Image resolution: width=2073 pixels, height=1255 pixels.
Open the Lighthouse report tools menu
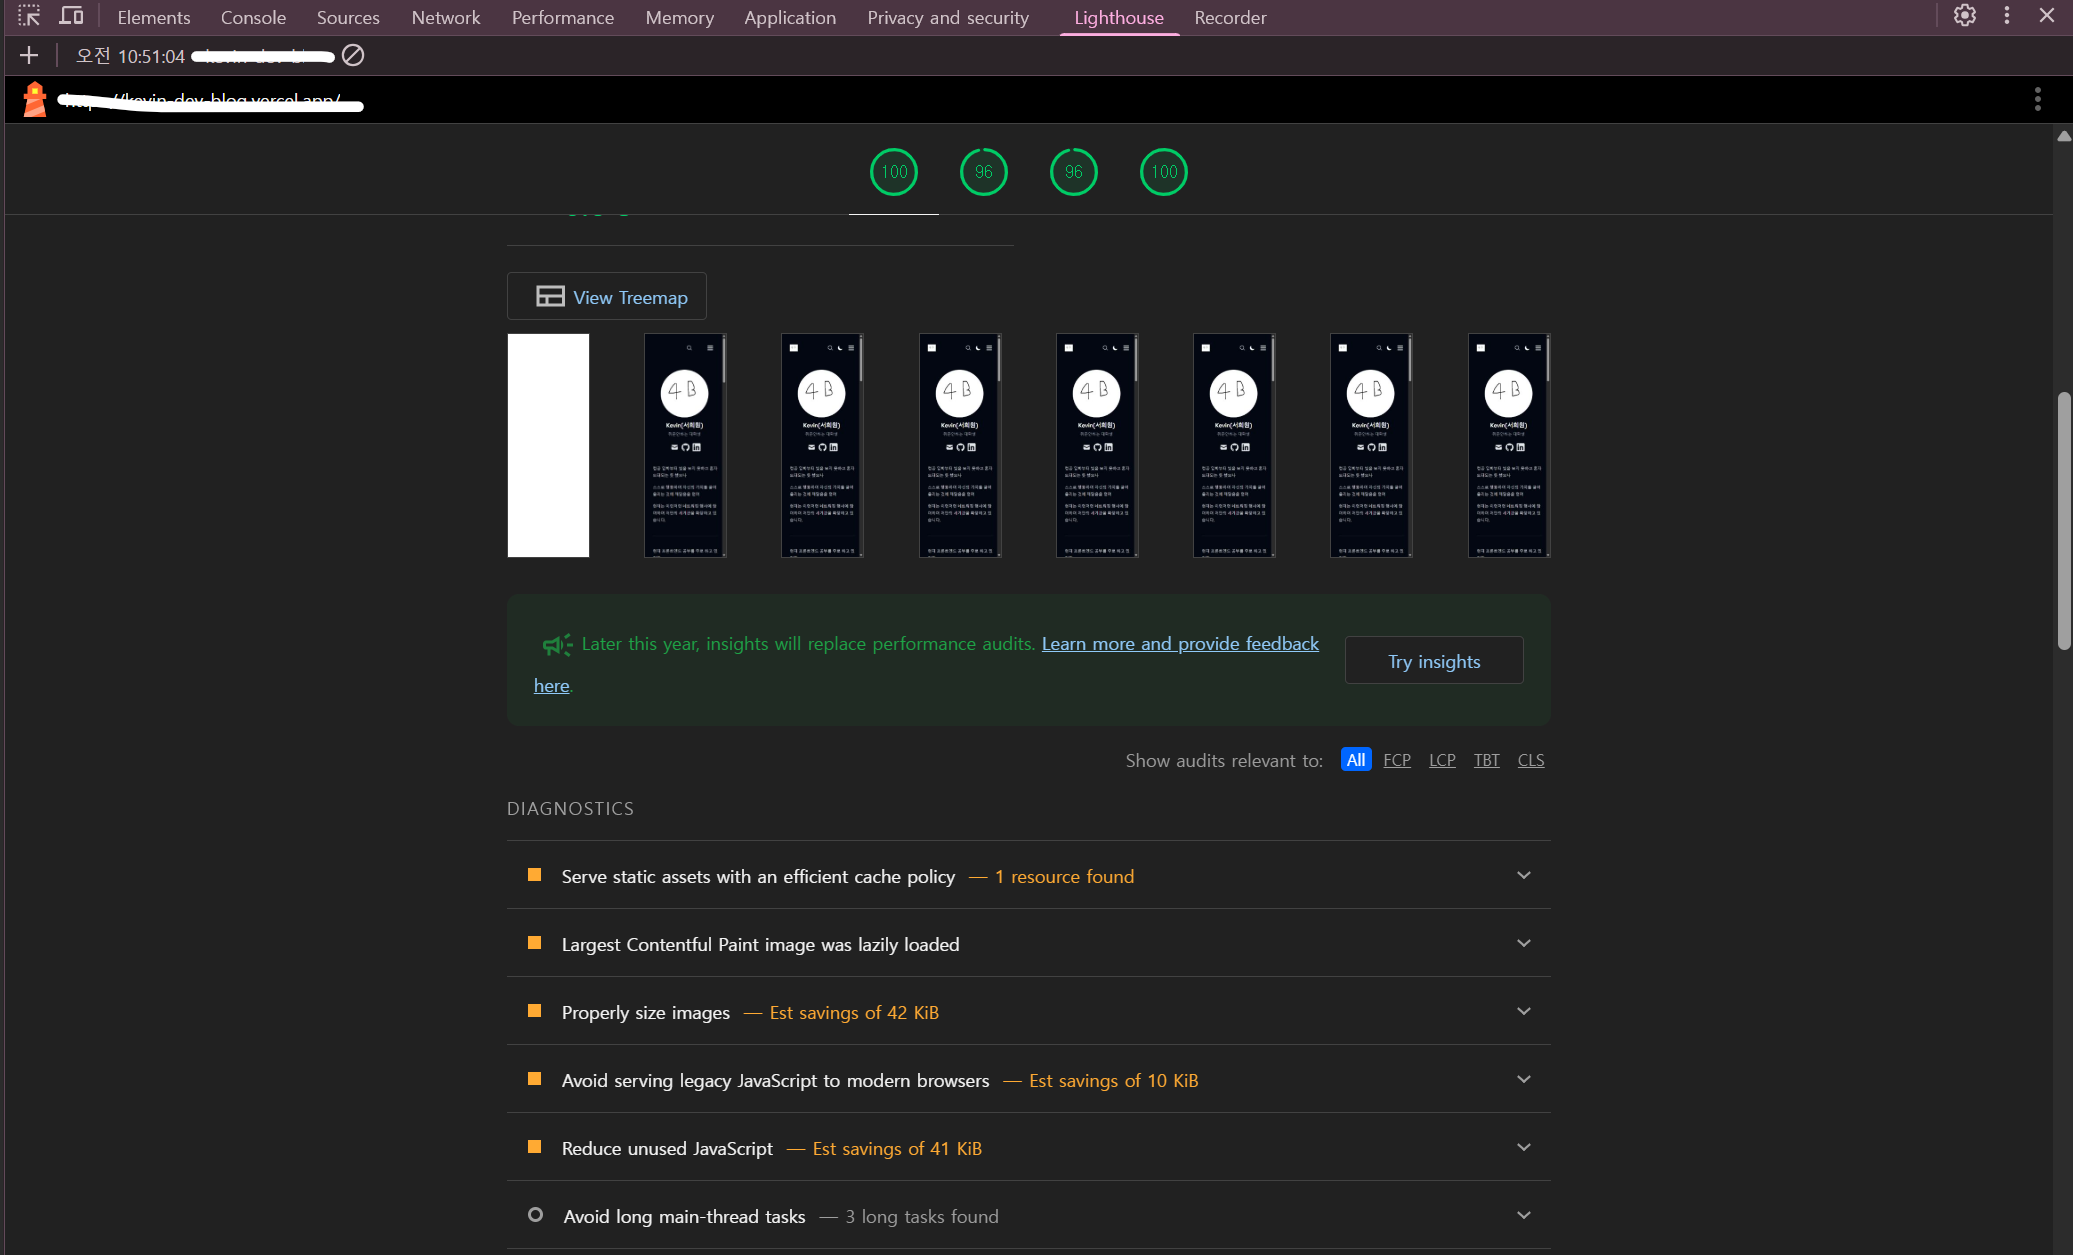click(x=2037, y=99)
